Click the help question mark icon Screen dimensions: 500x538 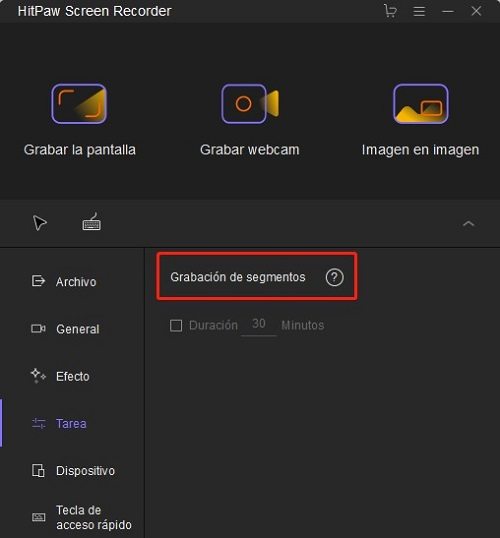click(335, 277)
